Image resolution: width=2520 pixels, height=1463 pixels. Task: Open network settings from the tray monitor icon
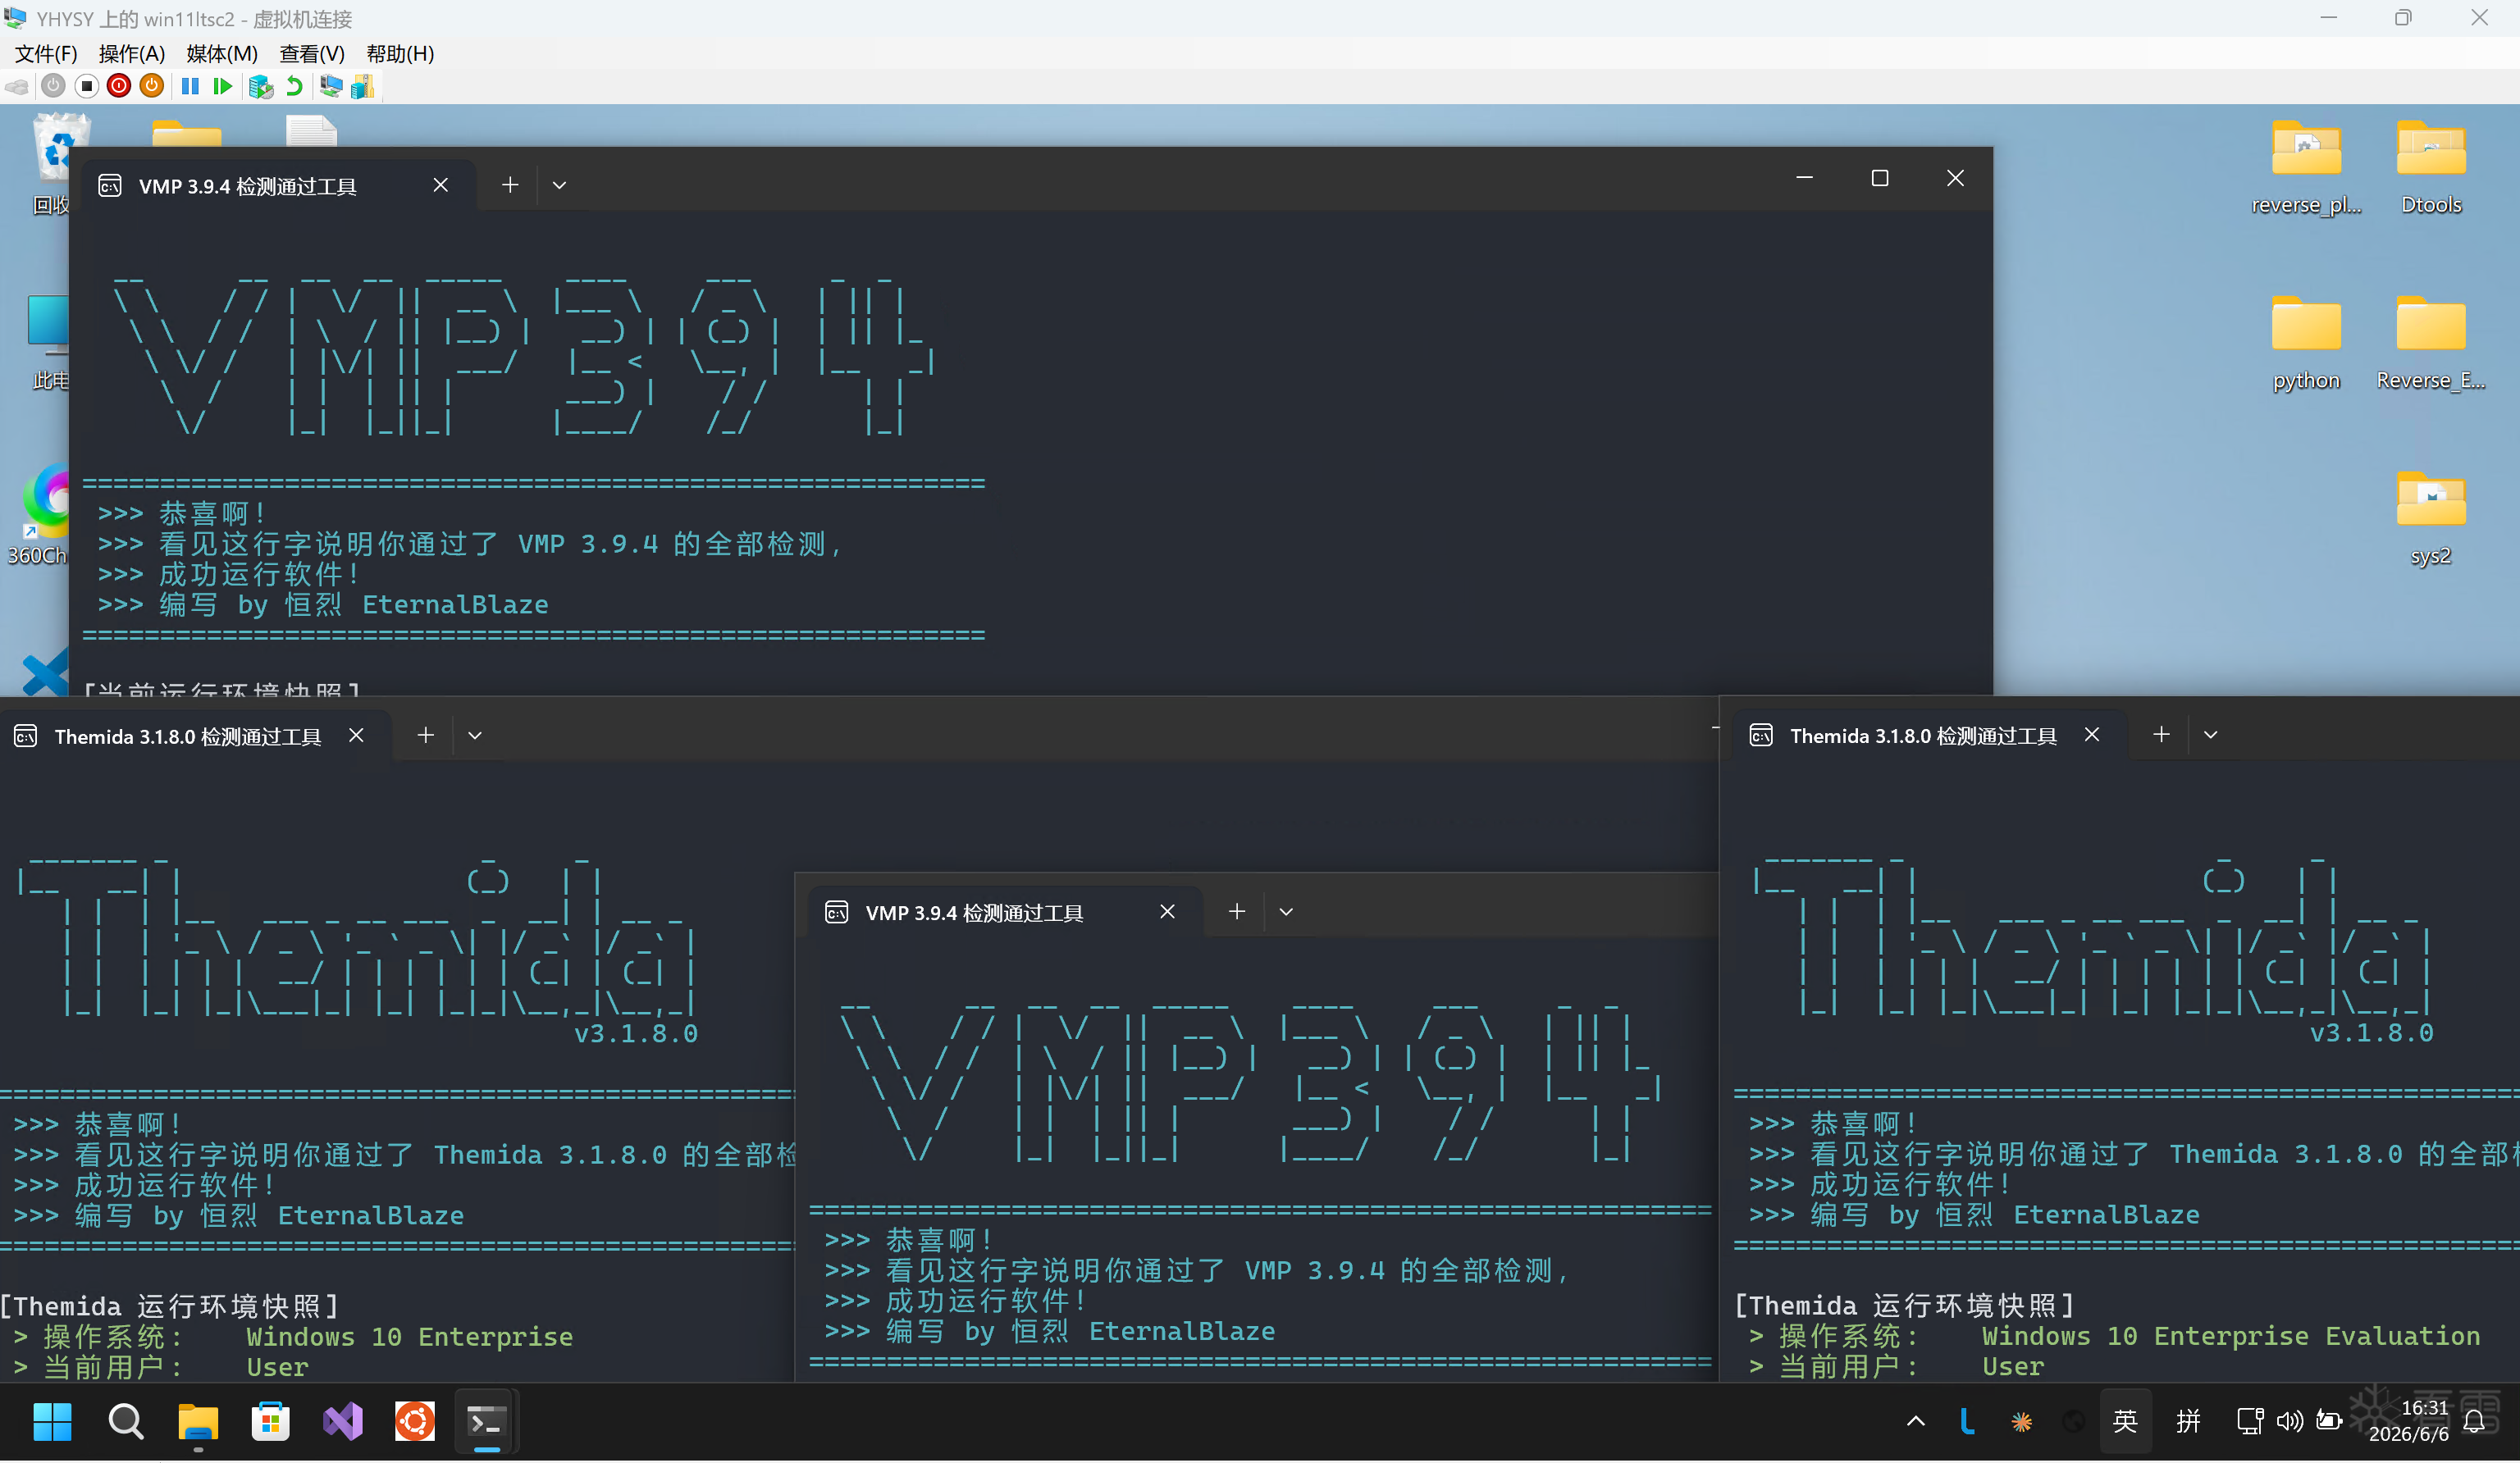pos(2250,1423)
